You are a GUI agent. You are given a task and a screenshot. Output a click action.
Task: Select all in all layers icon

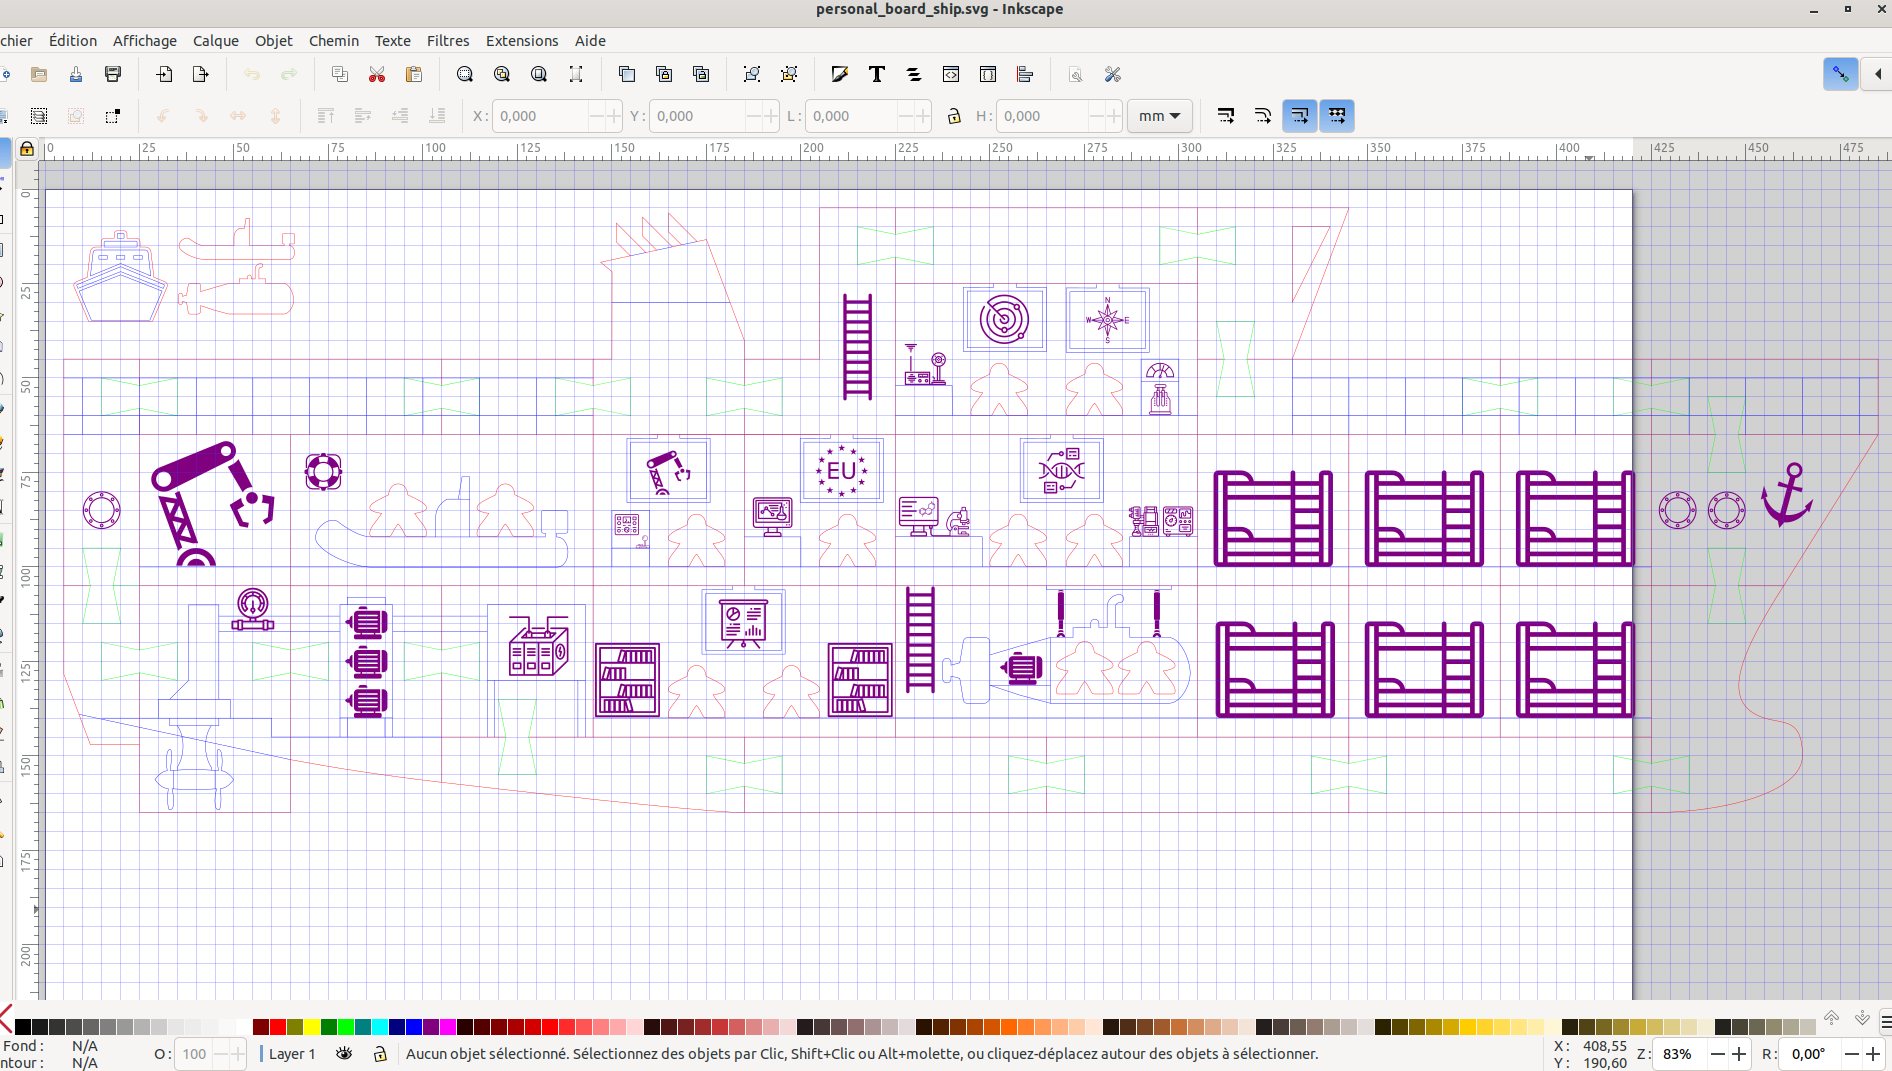[39, 116]
